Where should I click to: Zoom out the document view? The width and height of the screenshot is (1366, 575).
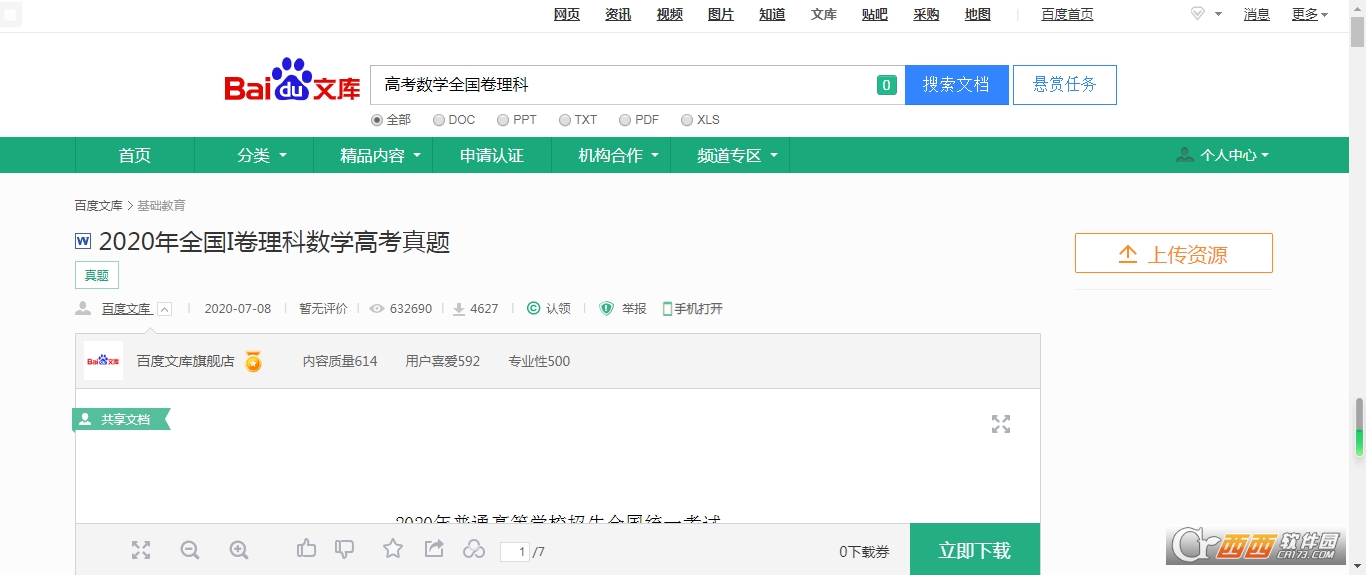coord(190,550)
